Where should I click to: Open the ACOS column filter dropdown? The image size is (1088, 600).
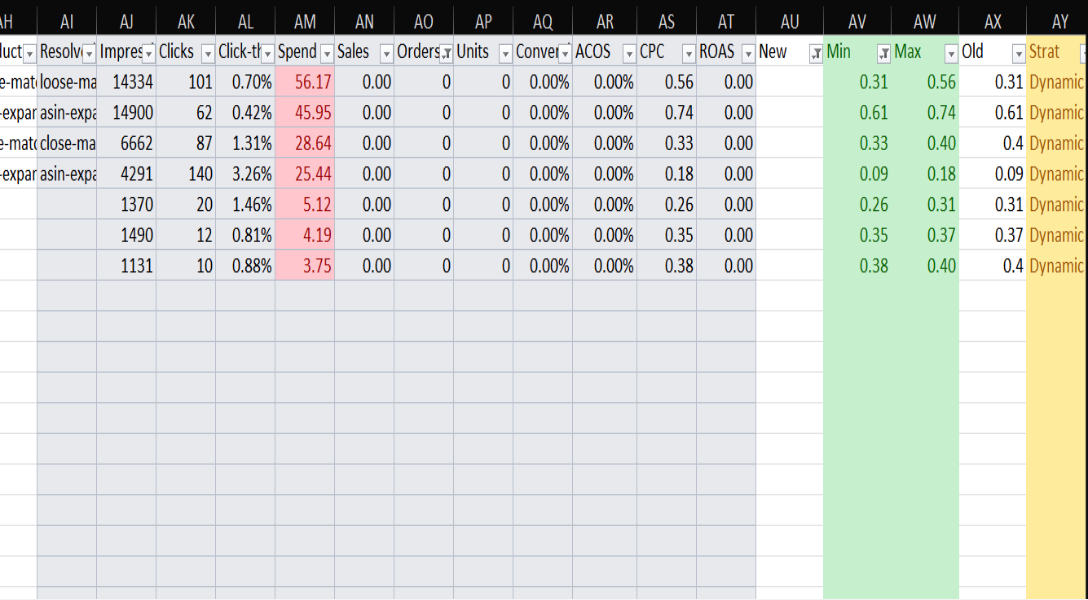629,53
